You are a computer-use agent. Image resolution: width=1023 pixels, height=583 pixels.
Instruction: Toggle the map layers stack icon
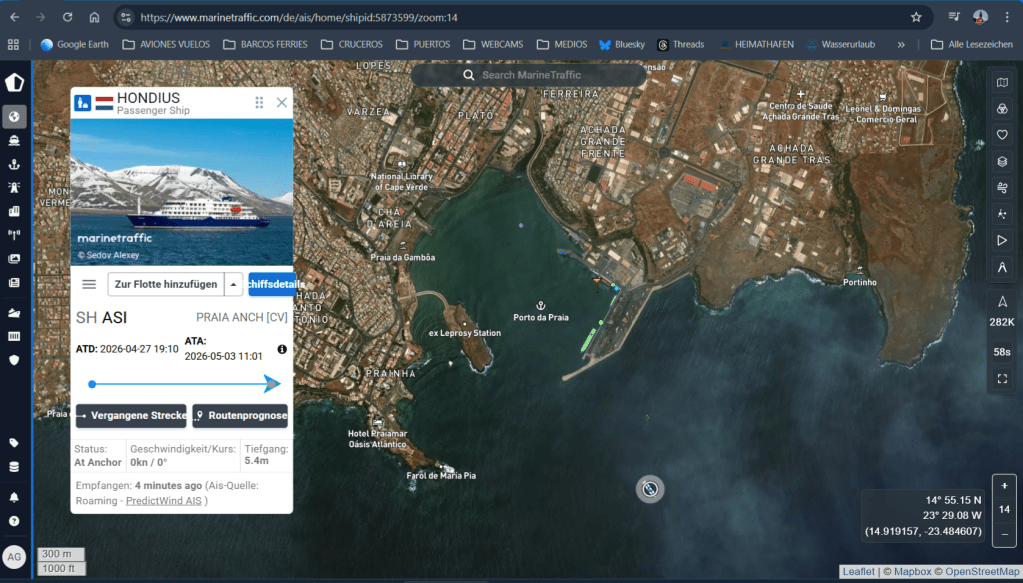tap(1002, 161)
